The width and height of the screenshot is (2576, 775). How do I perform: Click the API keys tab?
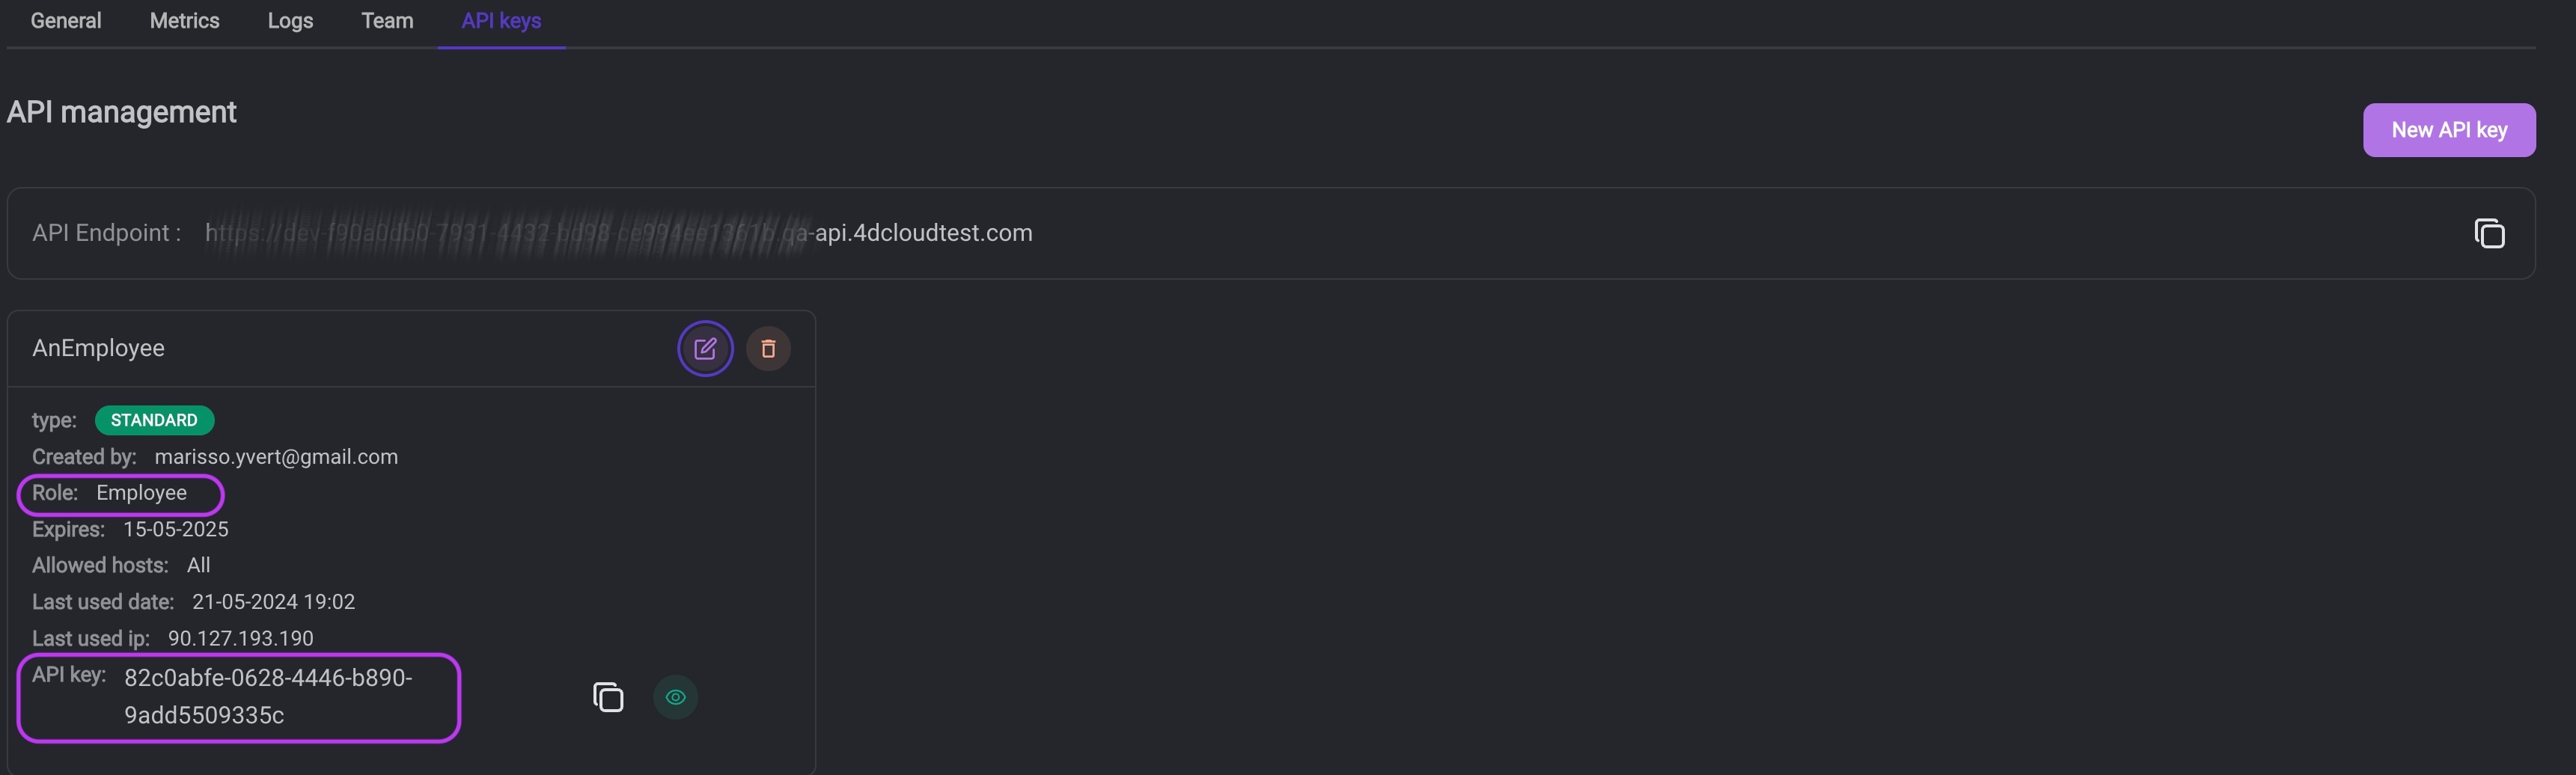click(501, 21)
